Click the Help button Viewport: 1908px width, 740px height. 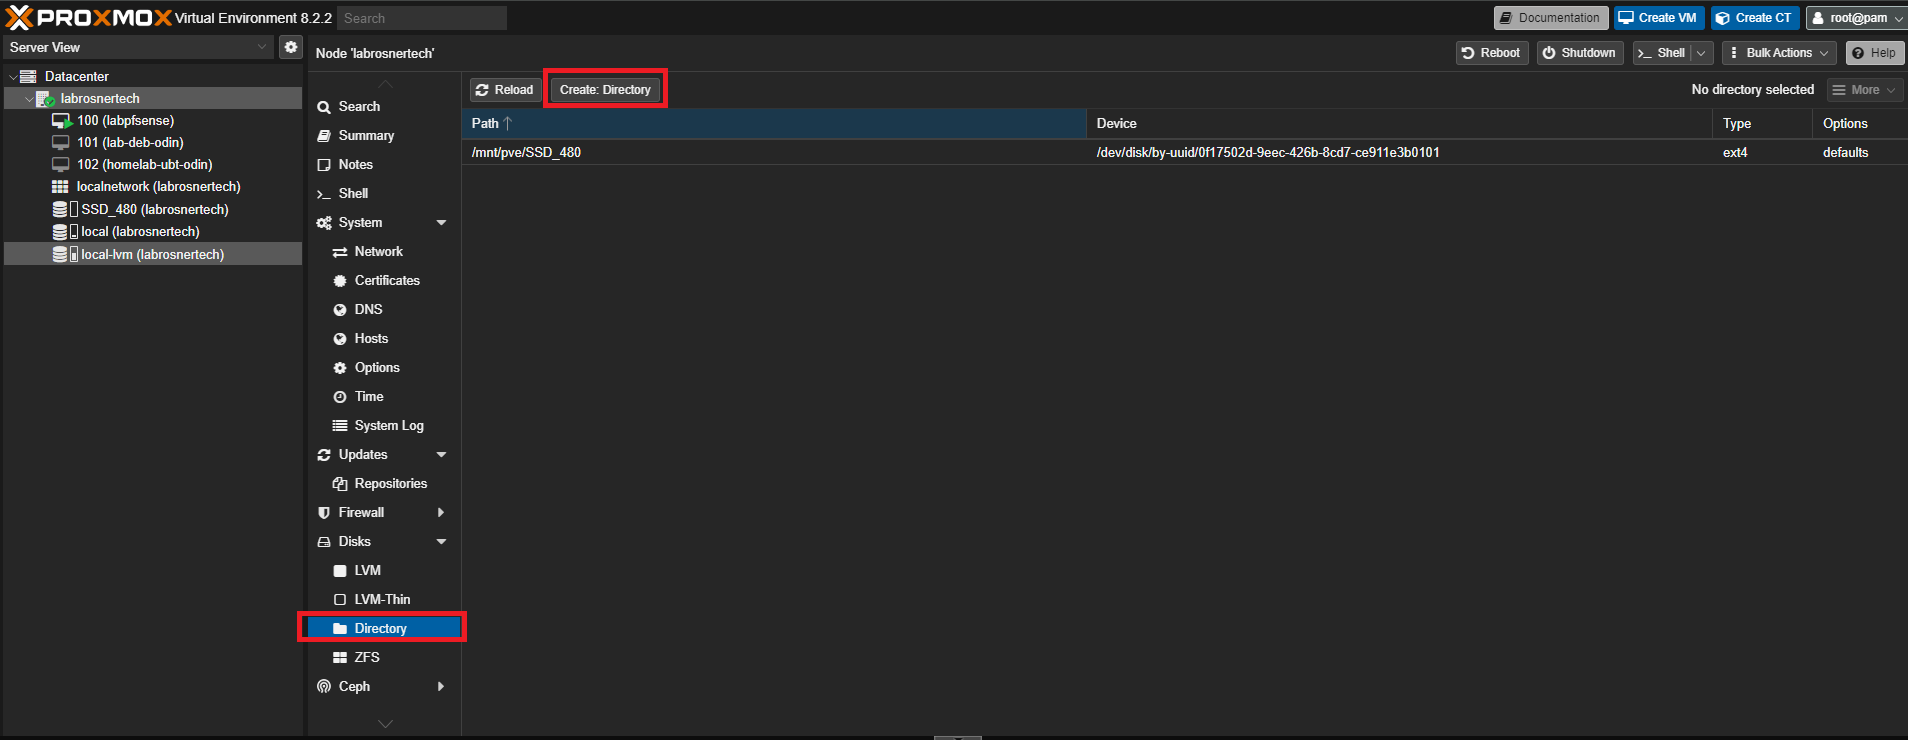coord(1874,53)
